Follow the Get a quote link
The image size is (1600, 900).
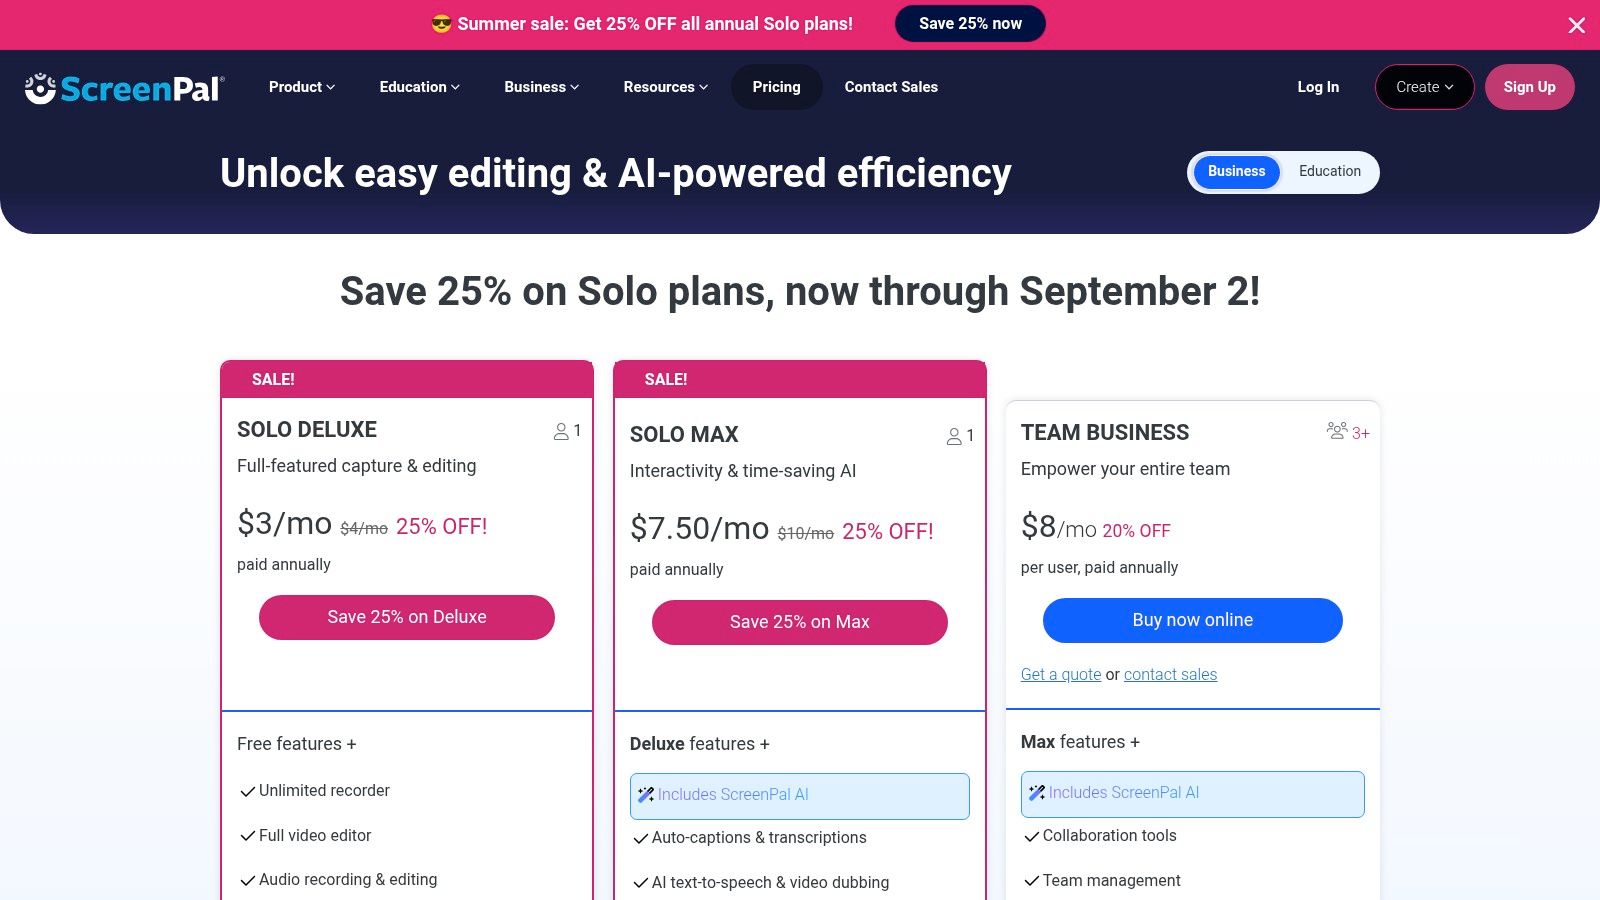coord(1060,675)
